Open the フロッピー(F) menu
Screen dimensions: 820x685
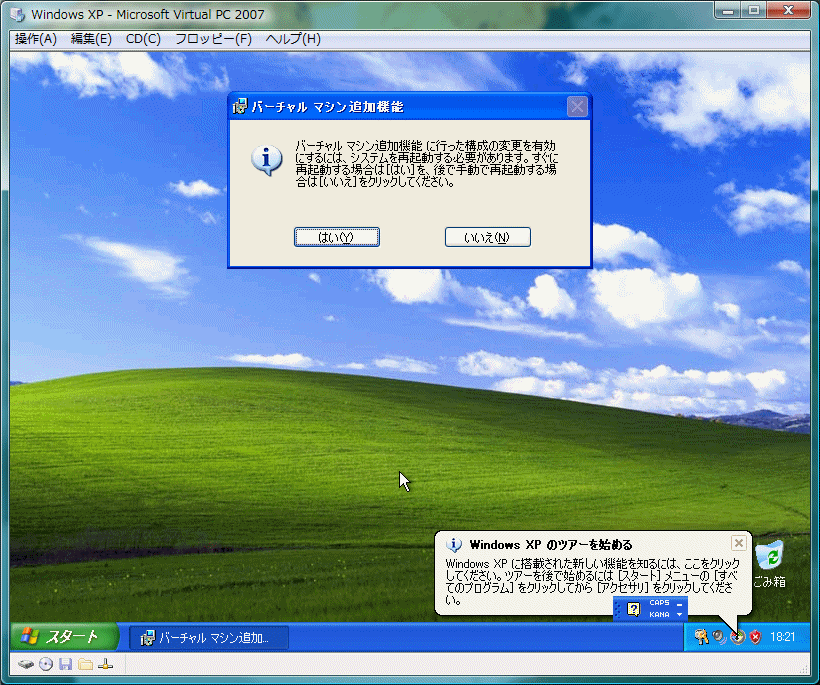pyautogui.click(x=213, y=39)
